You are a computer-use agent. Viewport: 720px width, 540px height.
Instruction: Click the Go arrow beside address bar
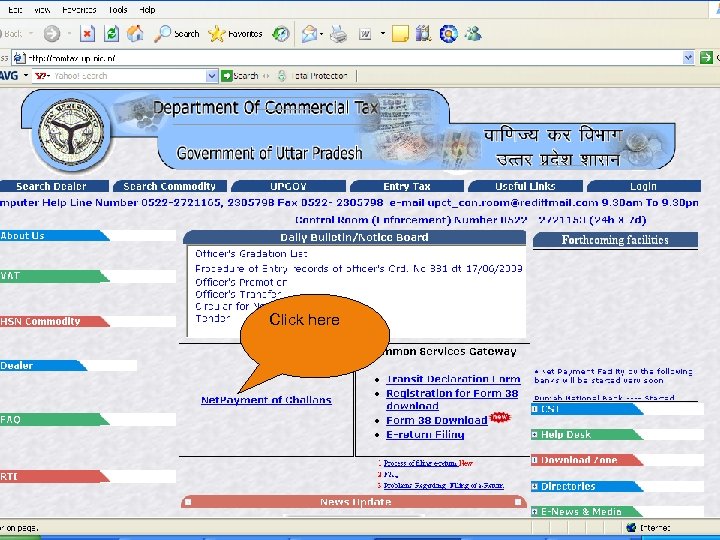pos(706,57)
